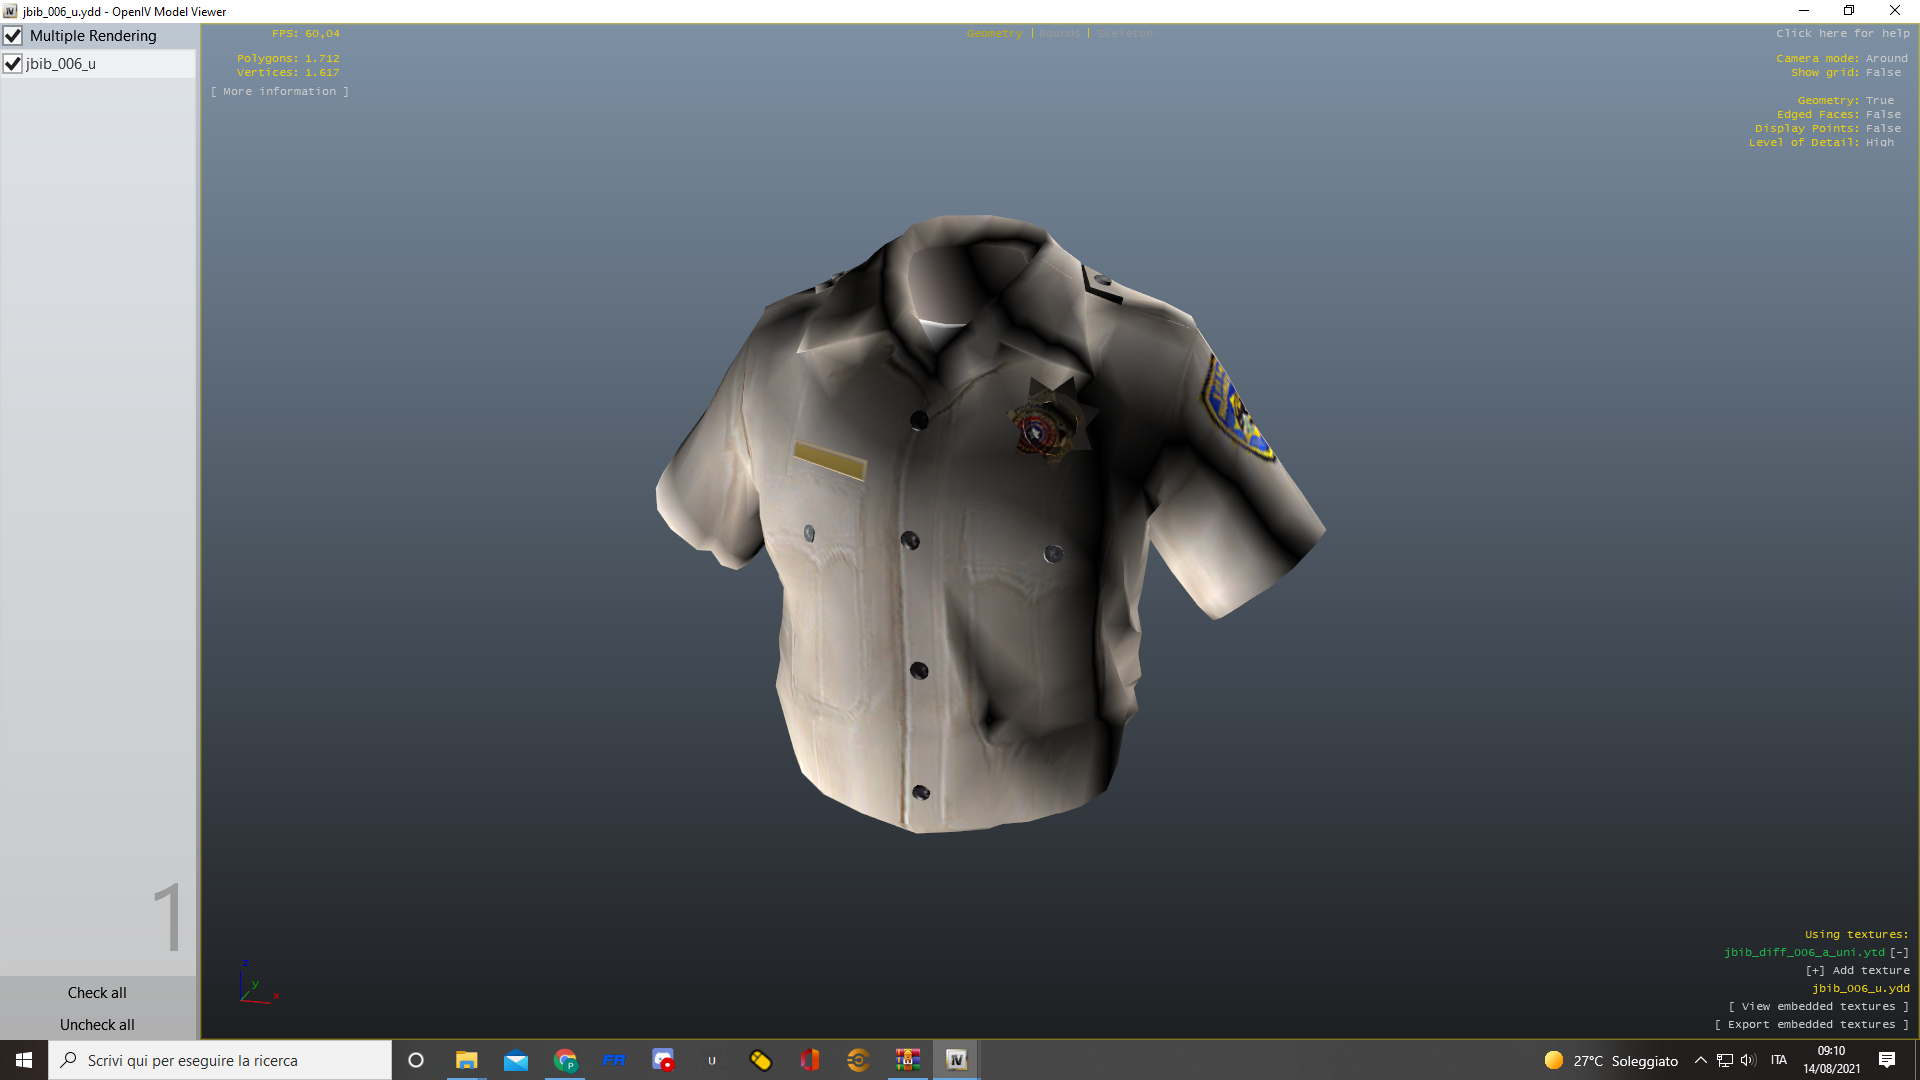Switch to the Skeleton tab

point(1124,34)
